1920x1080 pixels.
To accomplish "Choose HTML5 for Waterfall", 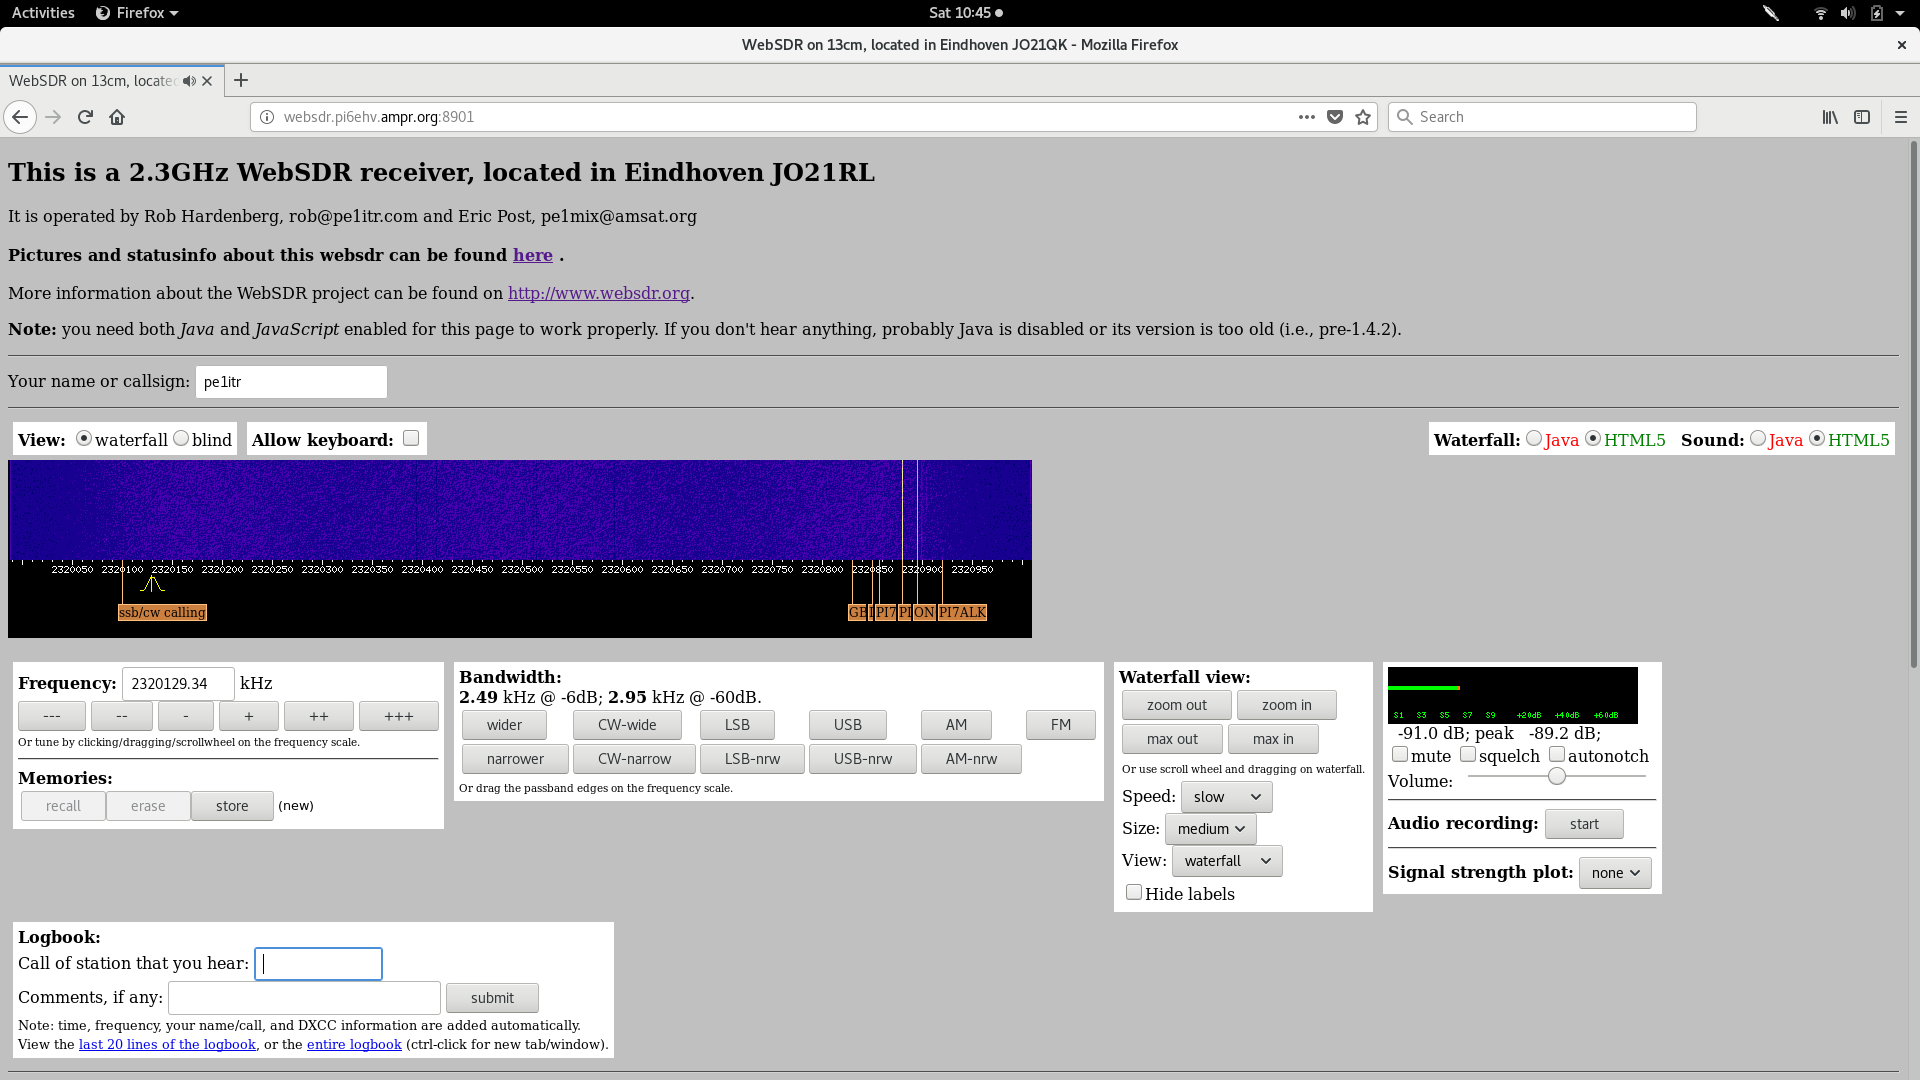I will (1593, 438).
